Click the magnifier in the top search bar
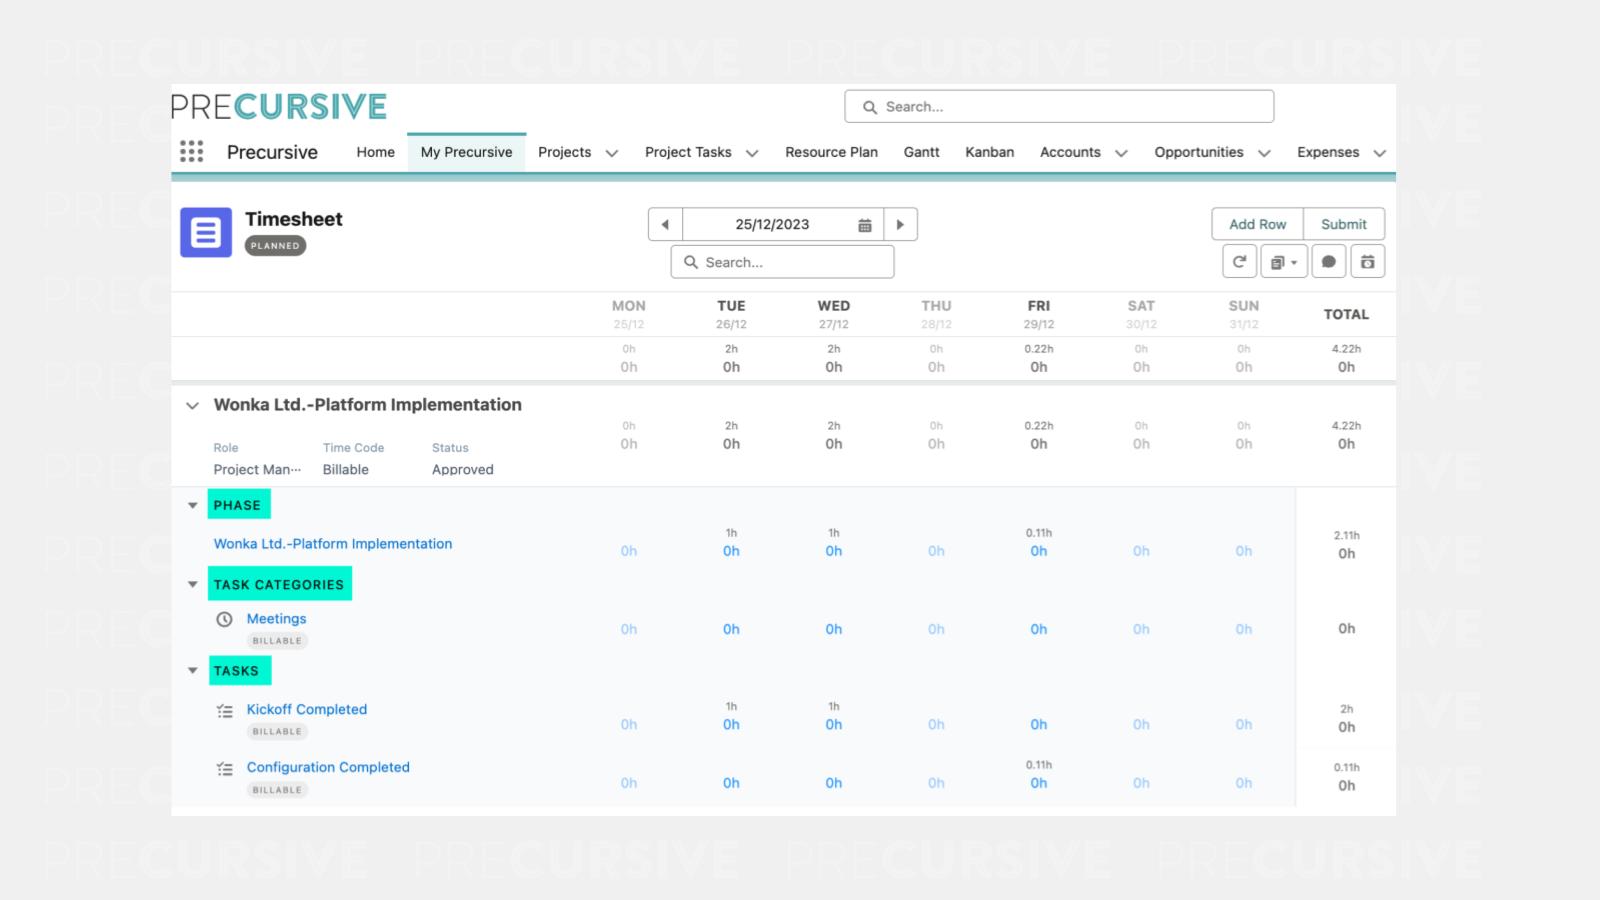This screenshot has height=900, width=1600. 870,107
